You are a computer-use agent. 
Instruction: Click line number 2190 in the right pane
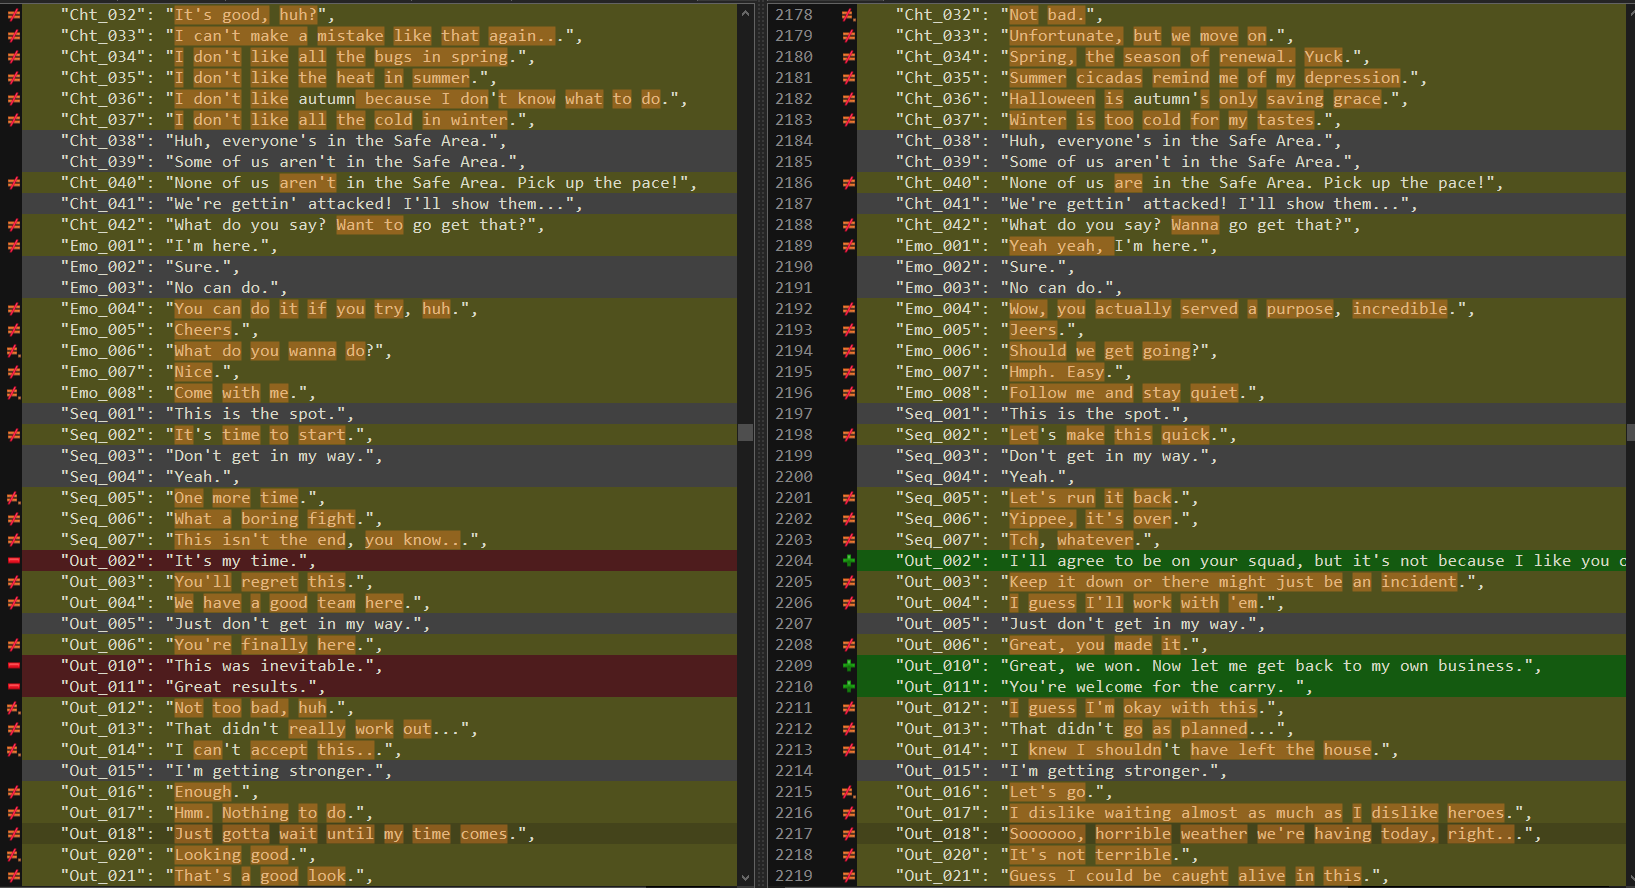(x=794, y=267)
